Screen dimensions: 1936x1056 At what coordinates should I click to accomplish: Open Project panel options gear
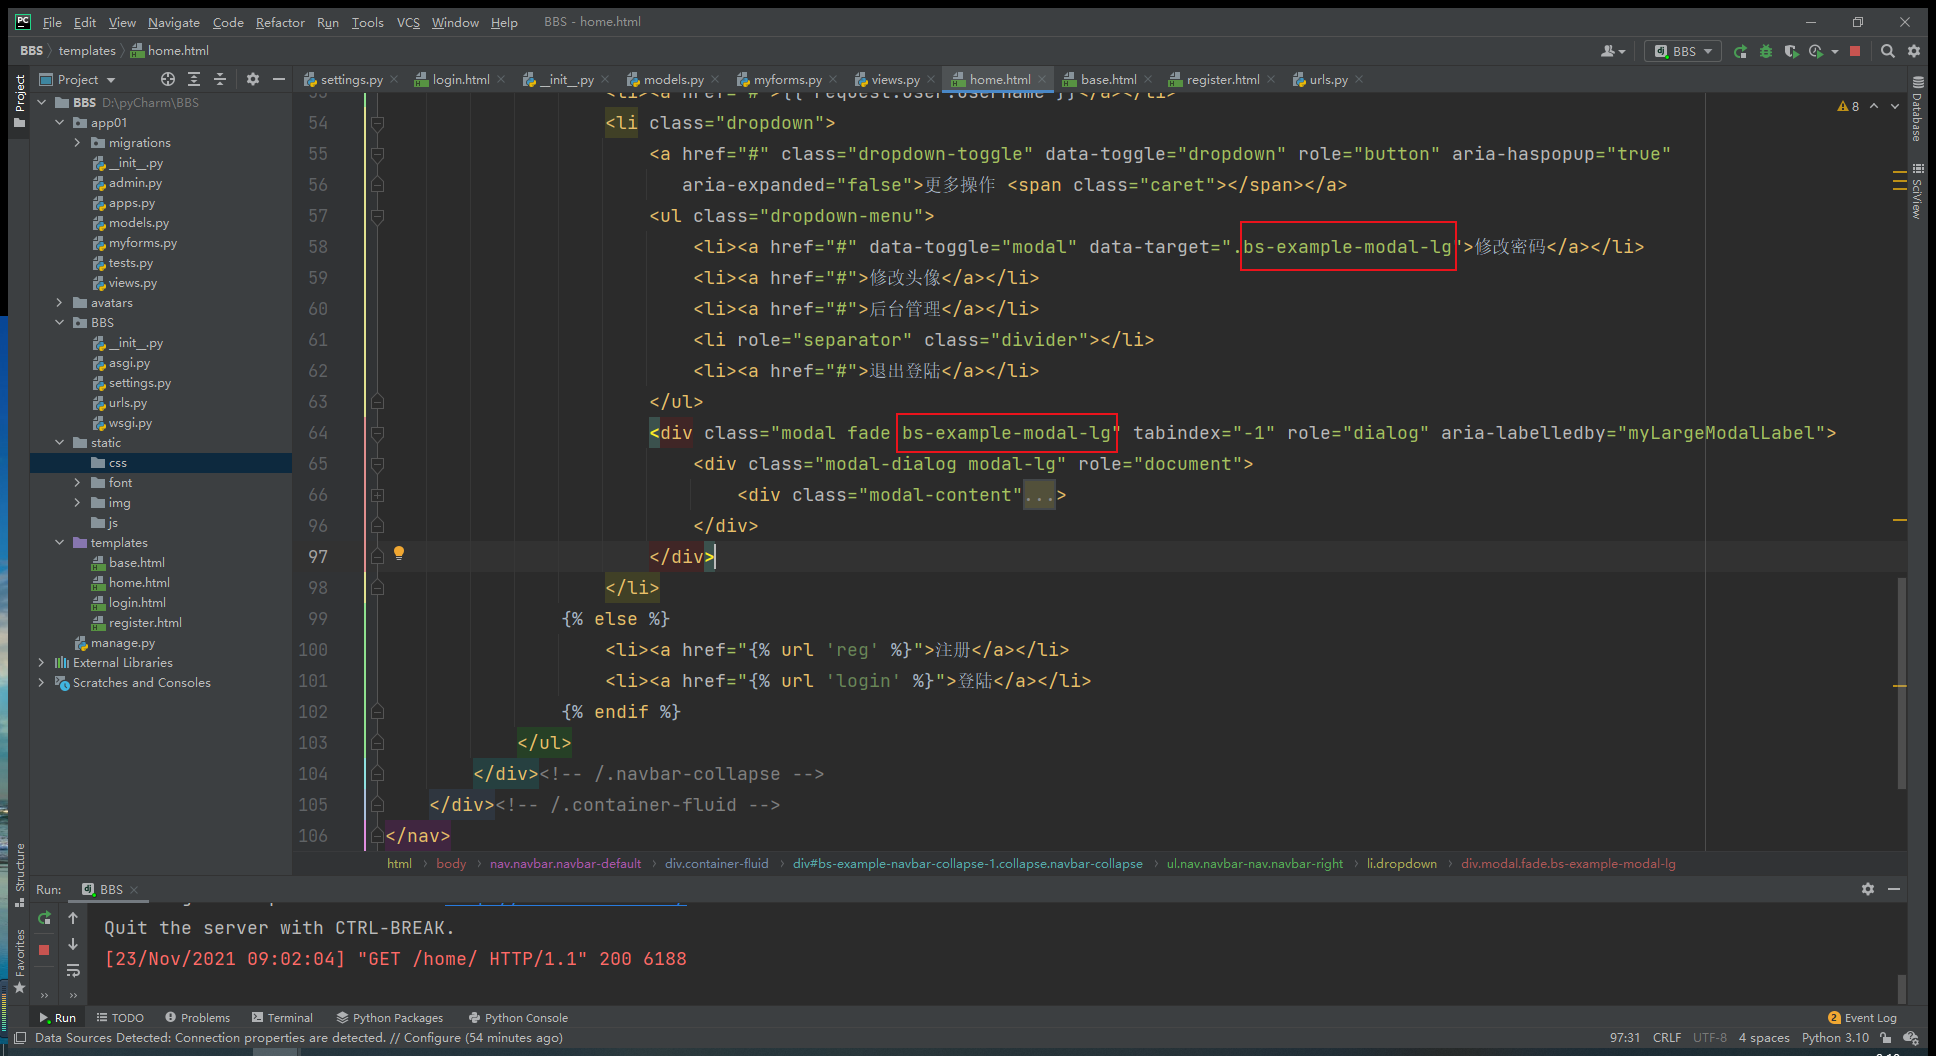click(253, 79)
